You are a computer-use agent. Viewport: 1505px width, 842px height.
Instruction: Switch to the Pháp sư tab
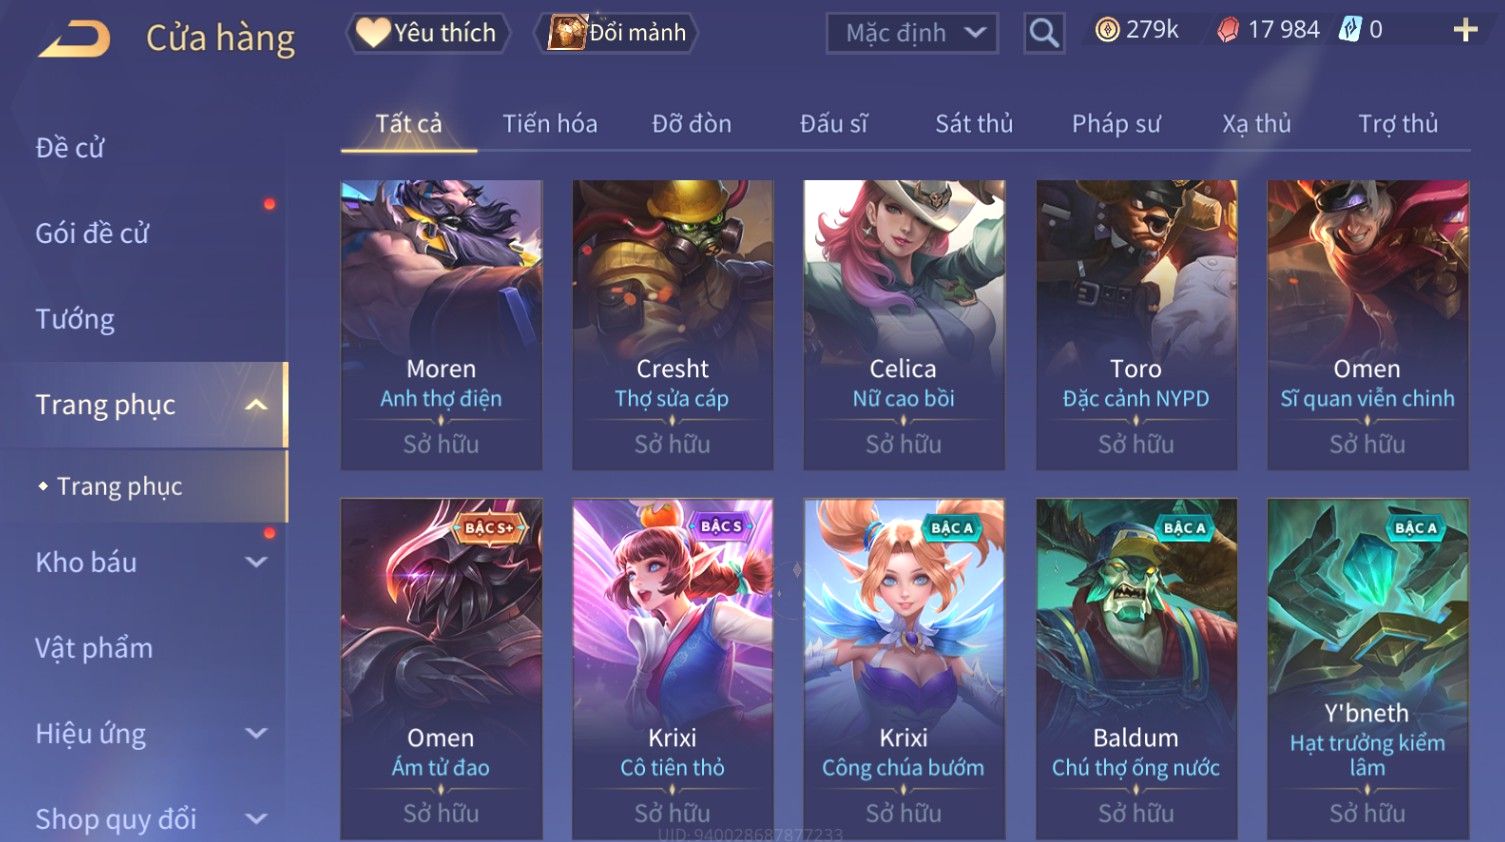tap(1116, 124)
